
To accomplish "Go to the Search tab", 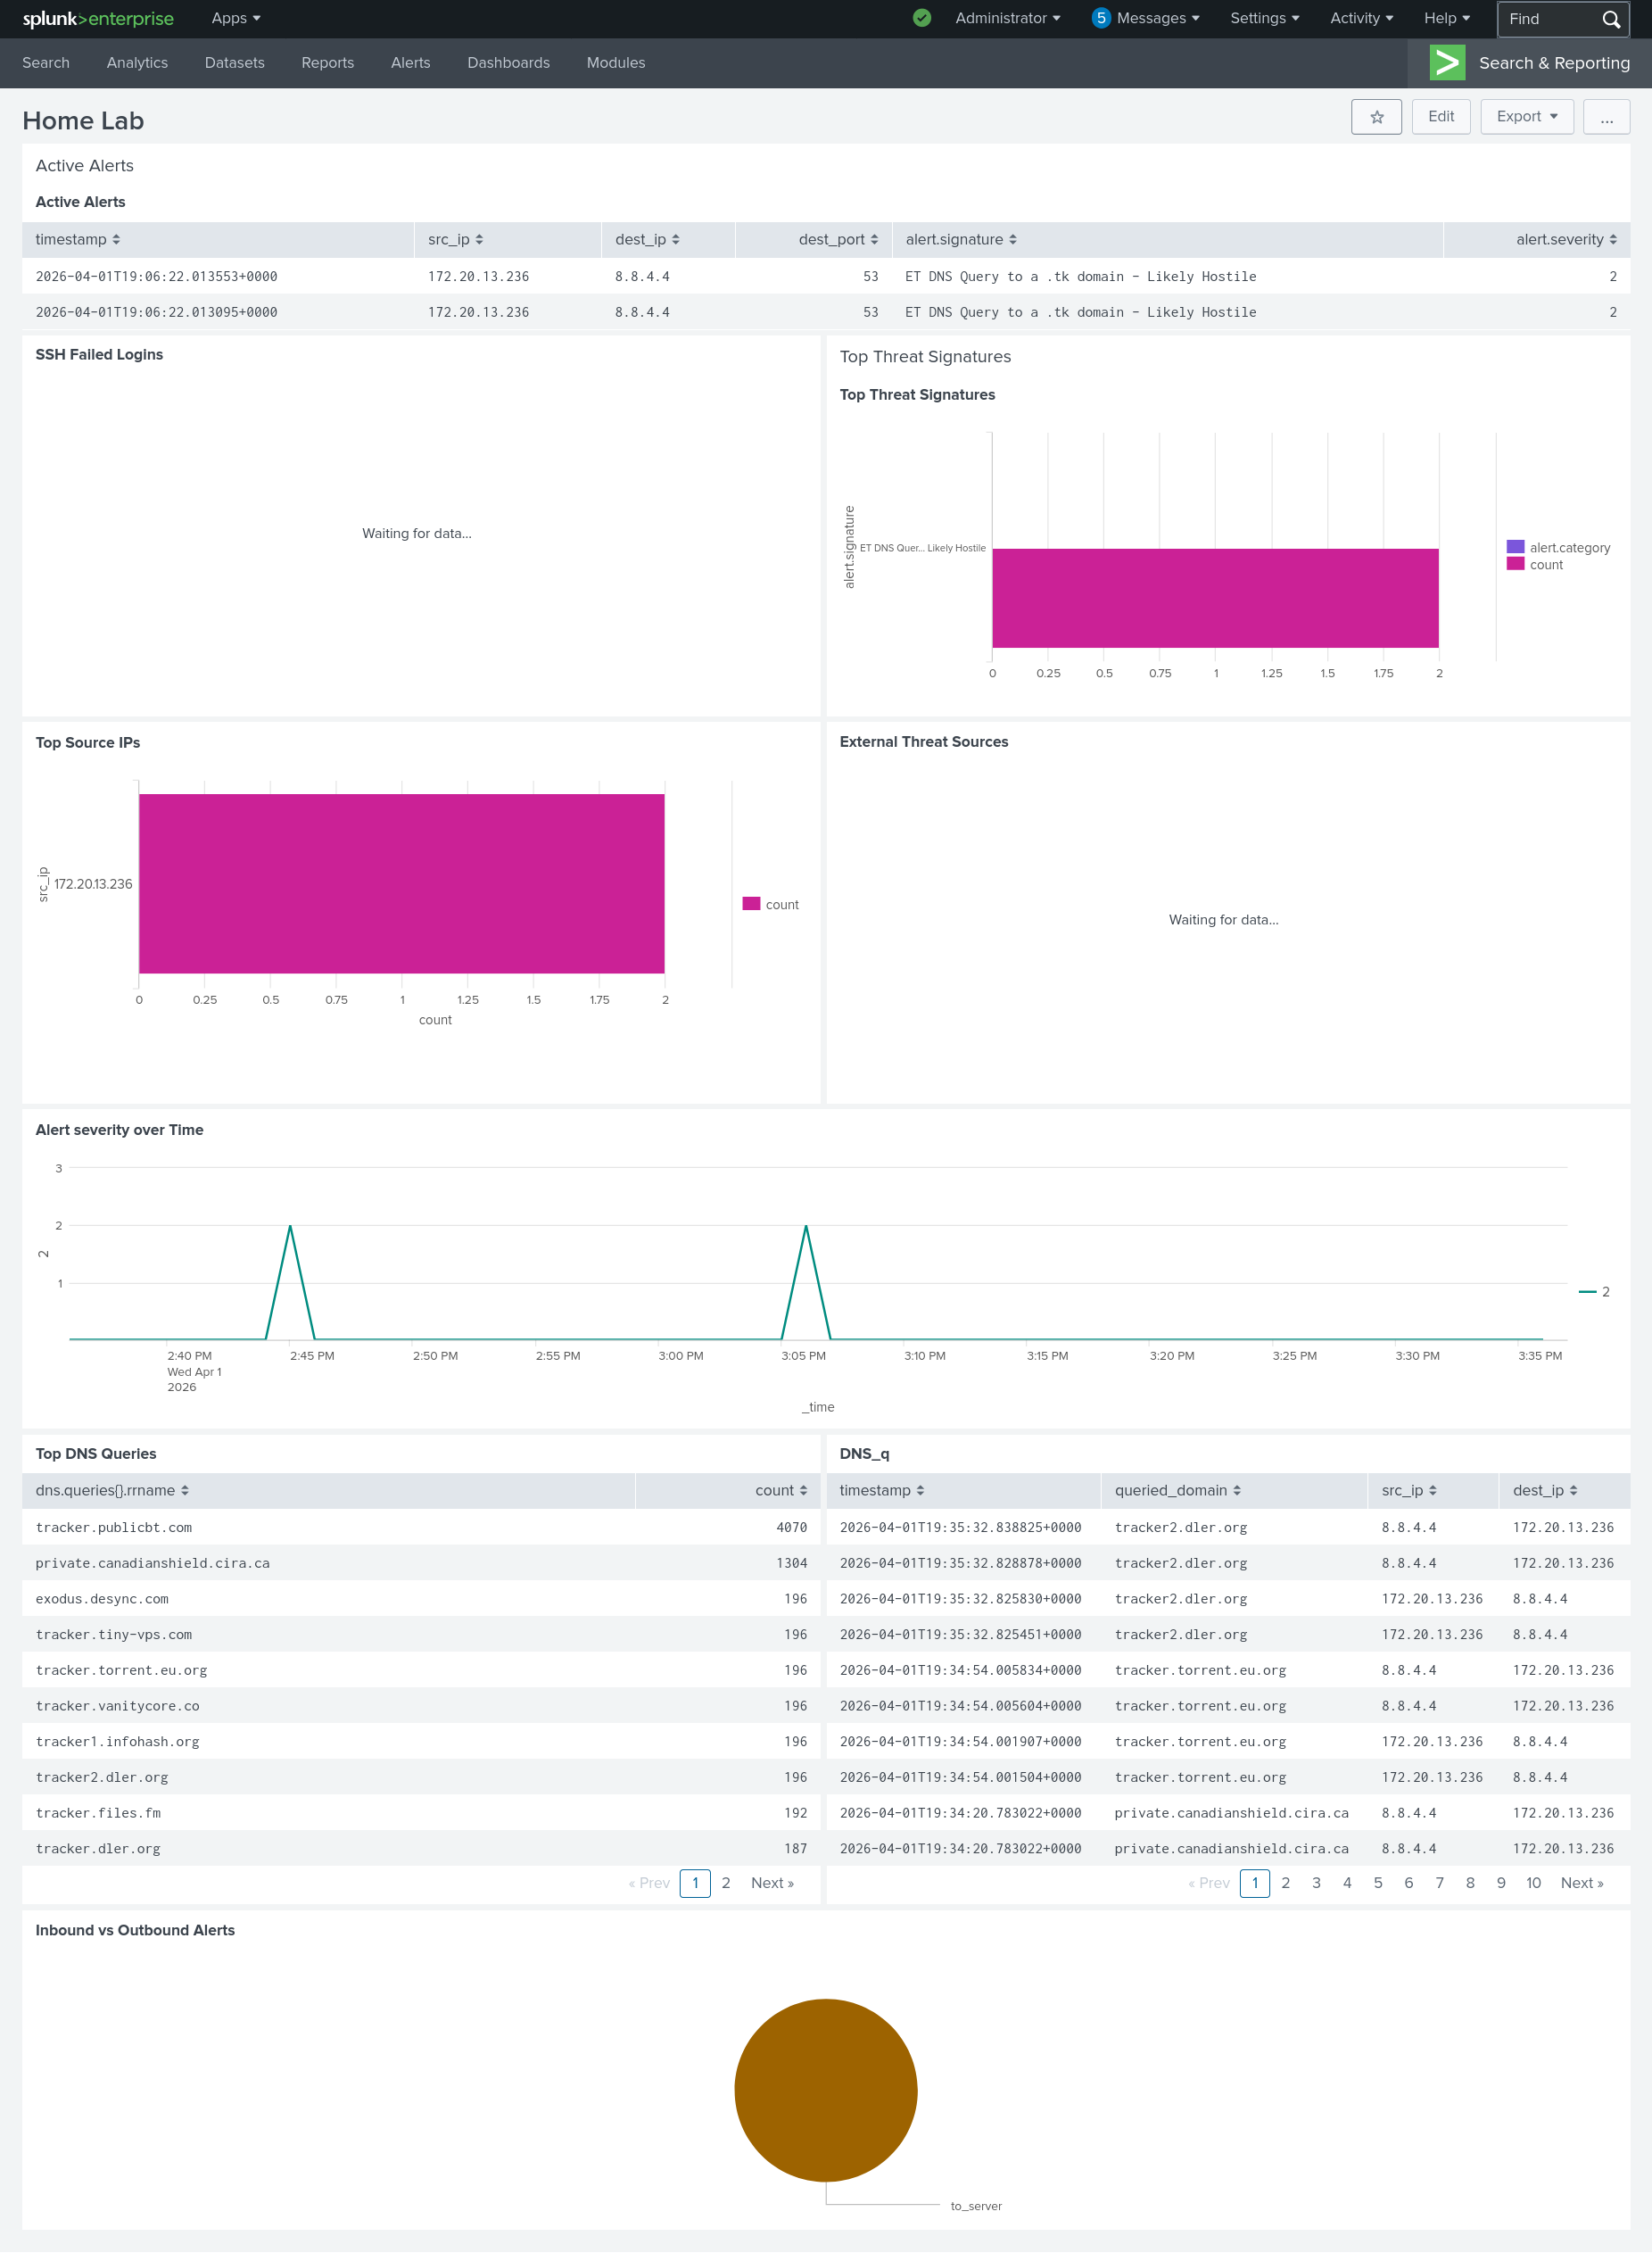I will [x=46, y=63].
